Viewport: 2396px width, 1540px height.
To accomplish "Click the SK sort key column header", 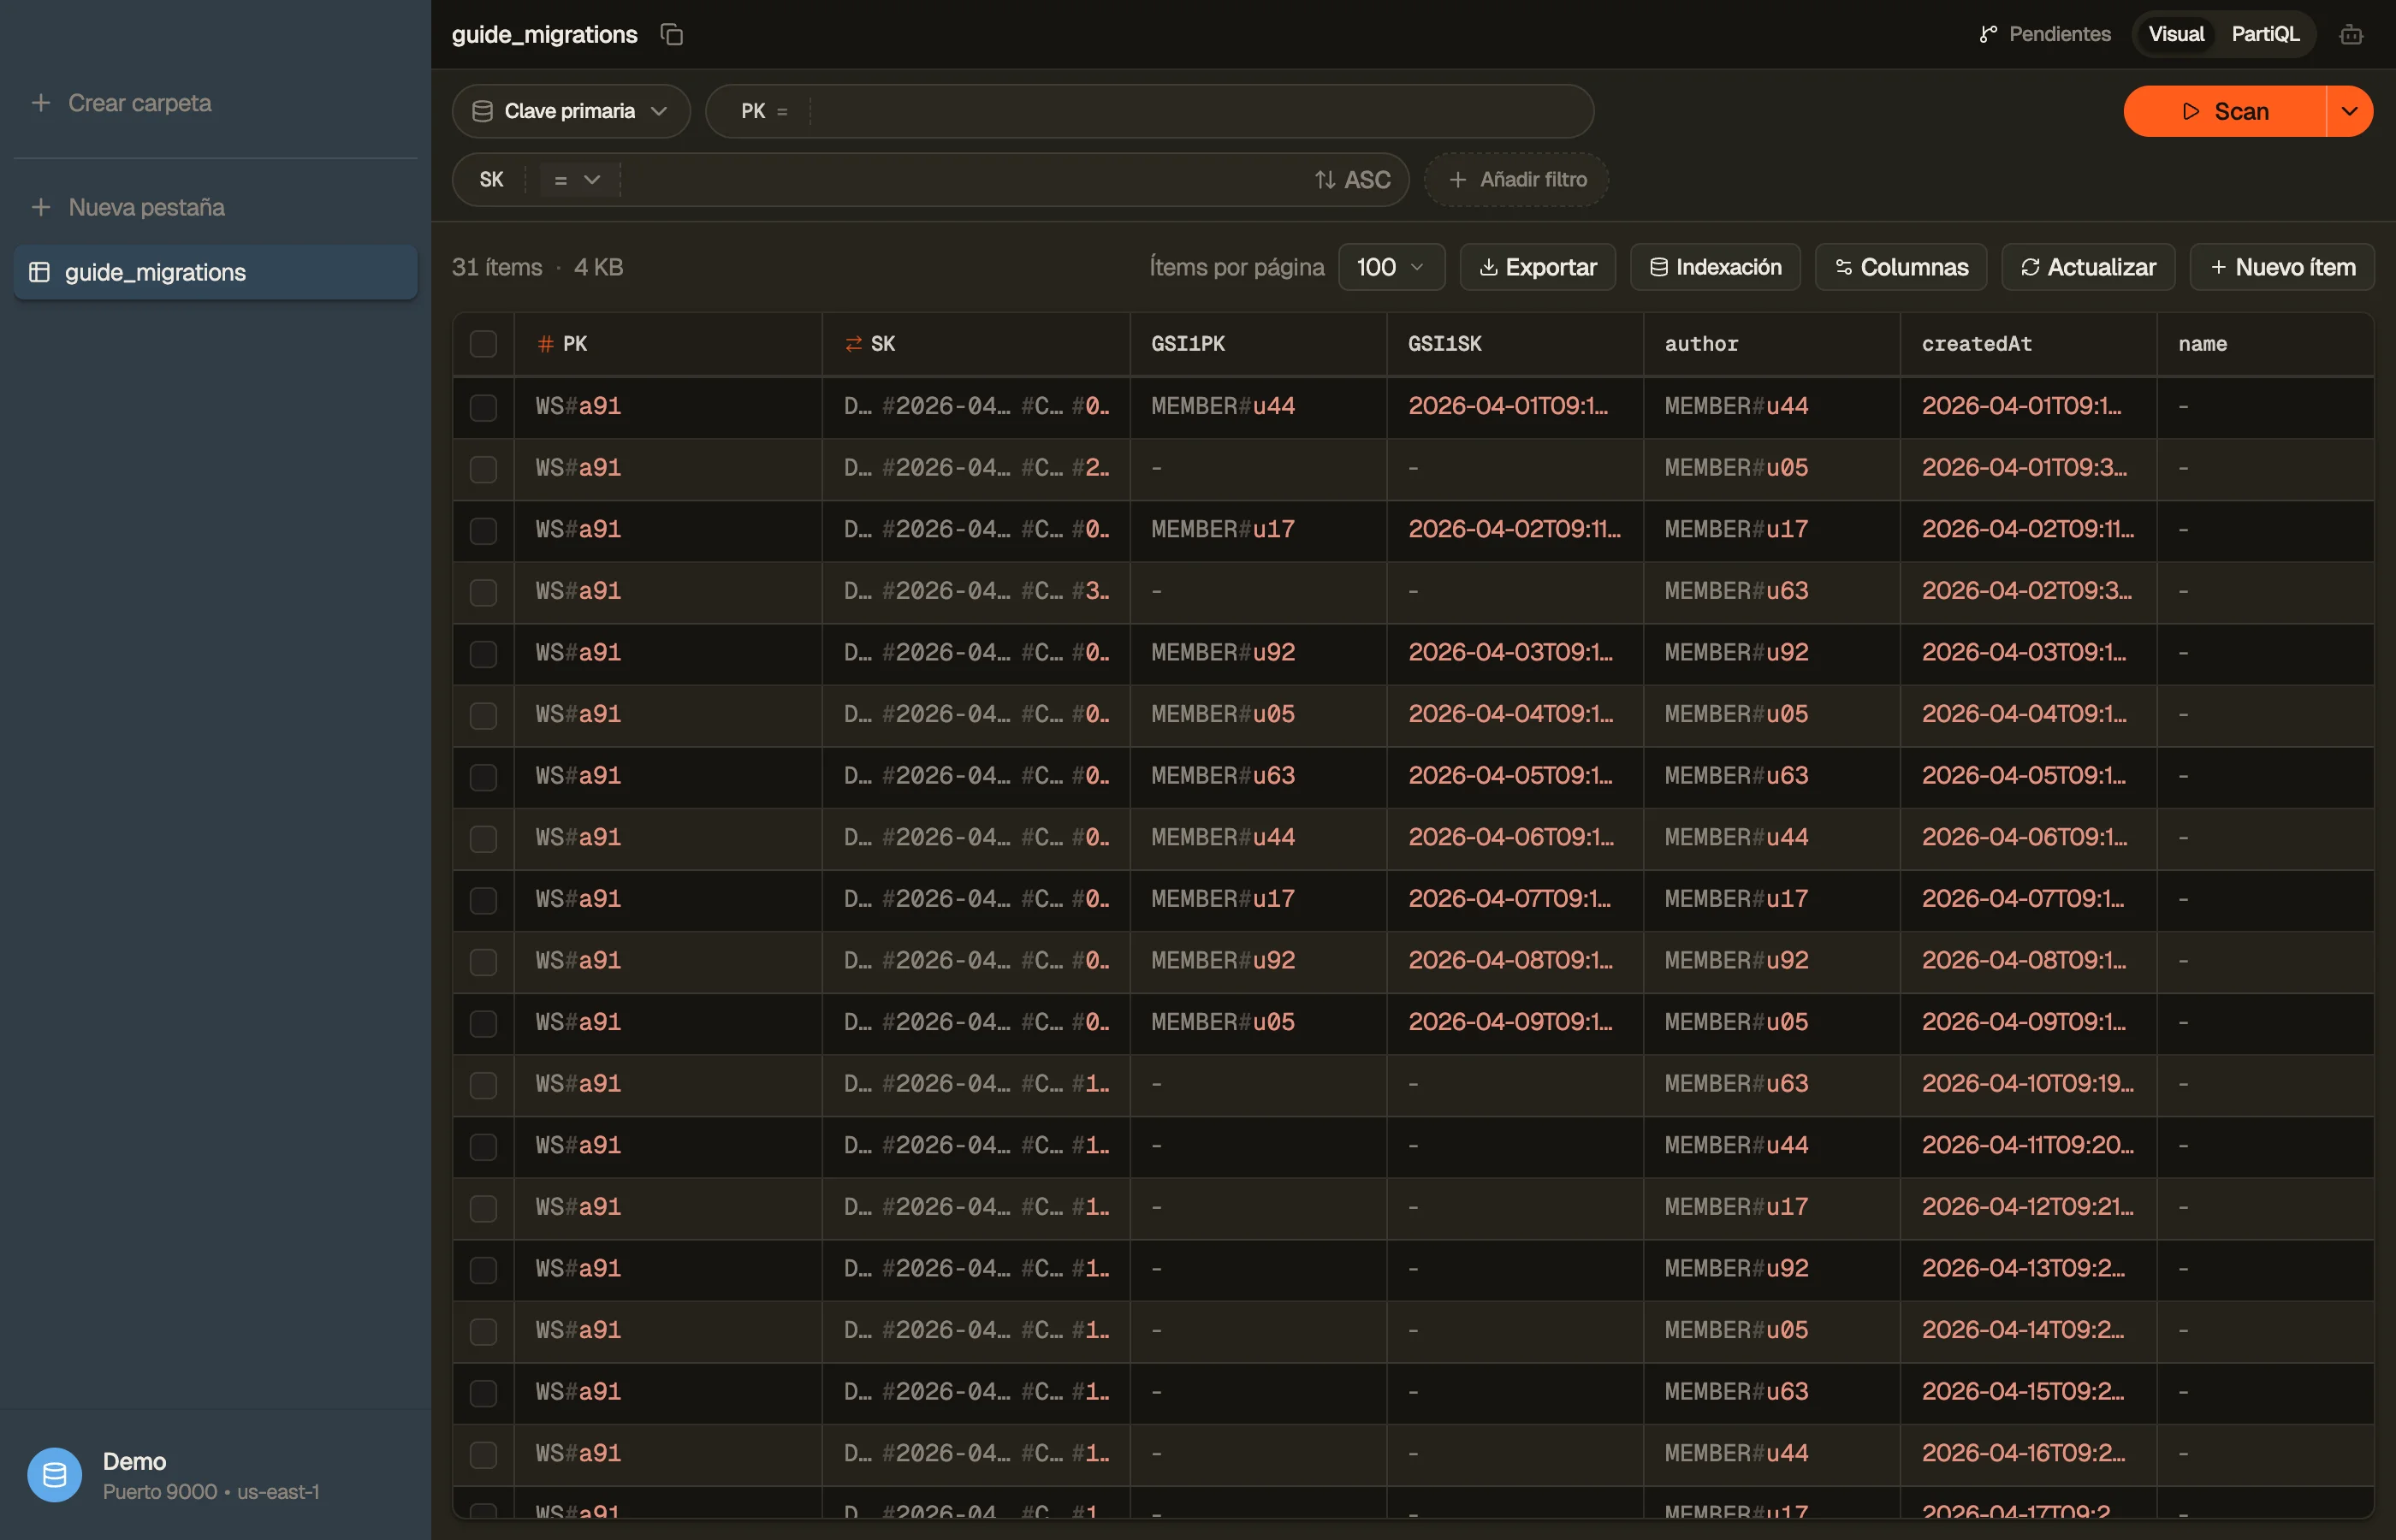I will [x=976, y=344].
